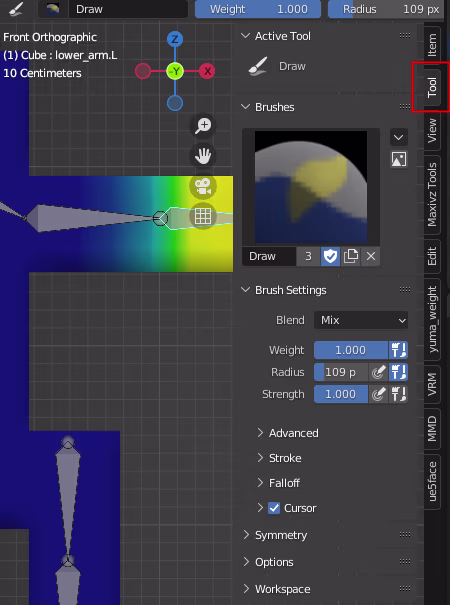The height and width of the screenshot is (605, 450).
Task: Click the Z axis on navigation gizmo
Action: click(x=175, y=39)
